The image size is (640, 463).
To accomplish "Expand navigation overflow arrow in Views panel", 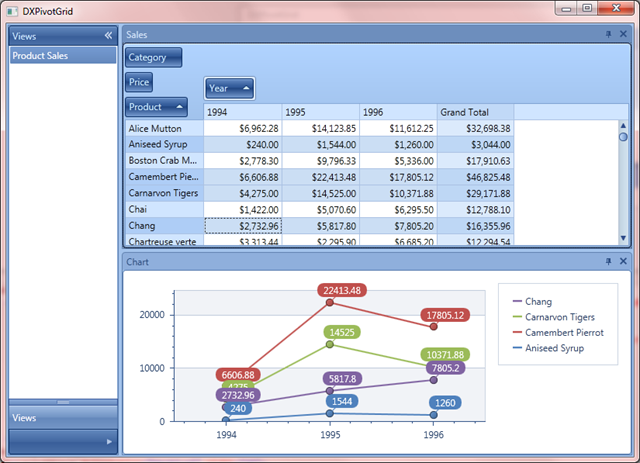I will tap(109, 441).
